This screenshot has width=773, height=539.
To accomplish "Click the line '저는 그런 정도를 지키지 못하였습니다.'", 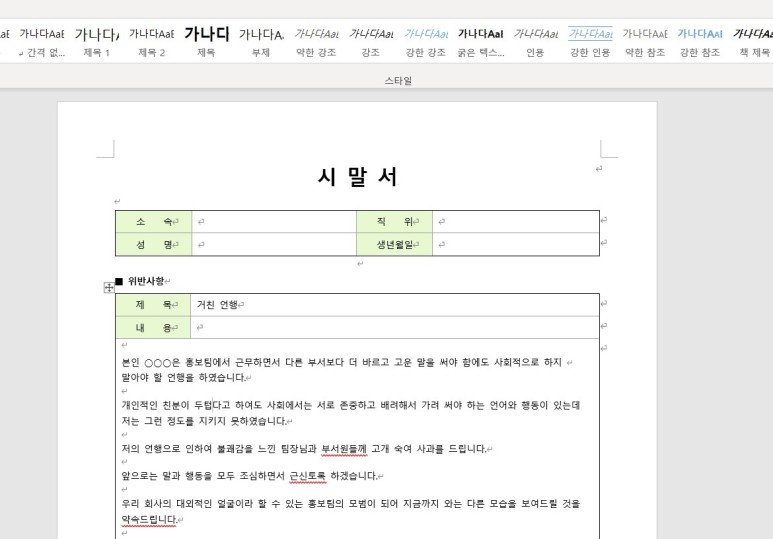I will [204, 421].
